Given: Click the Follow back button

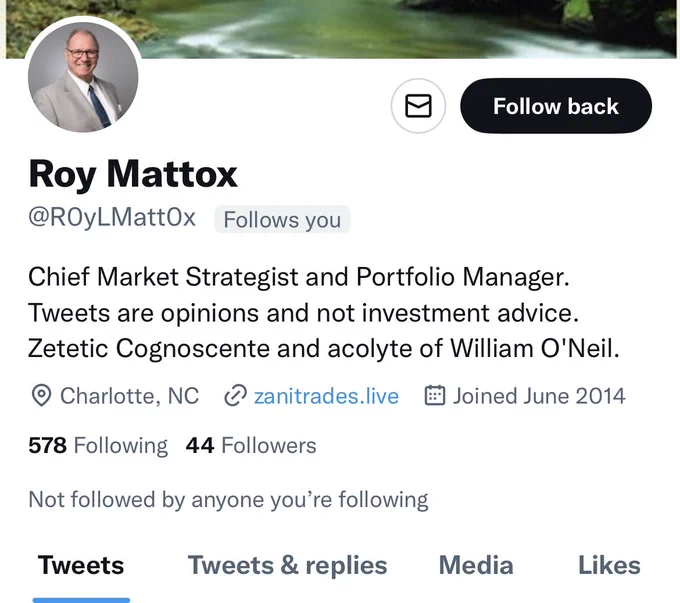Looking at the screenshot, I should point(556,106).
